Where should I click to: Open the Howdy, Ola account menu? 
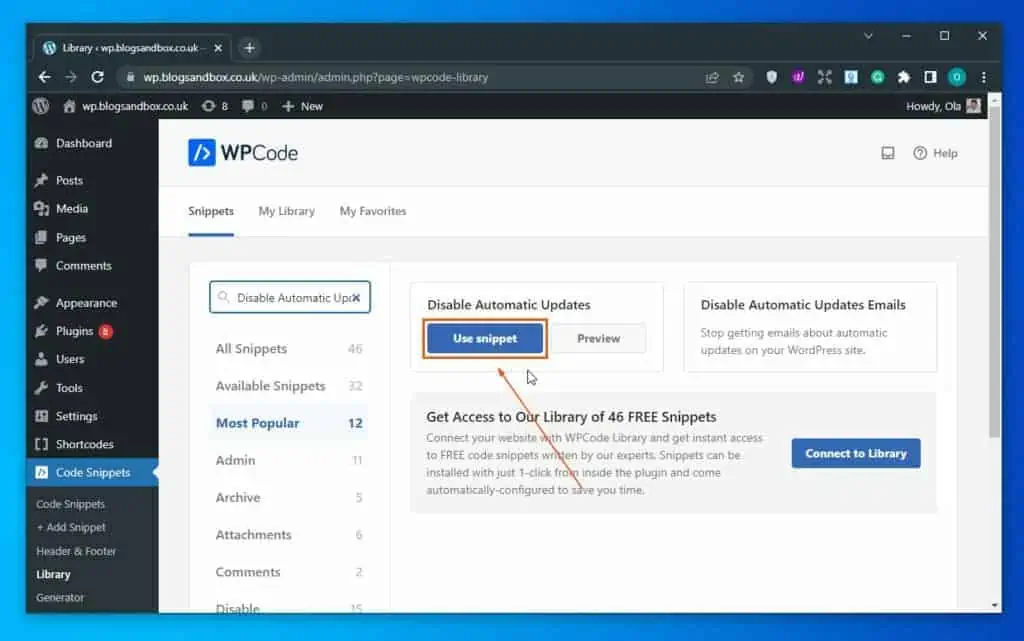tap(938, 106)
